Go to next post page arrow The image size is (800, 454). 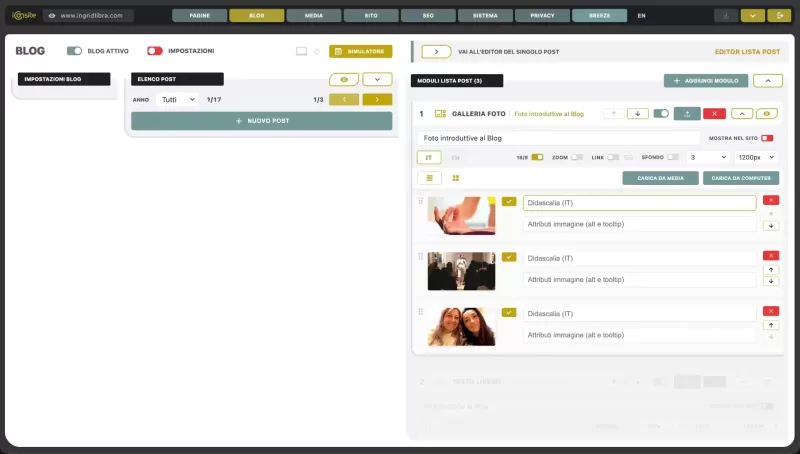pos(377,99)
